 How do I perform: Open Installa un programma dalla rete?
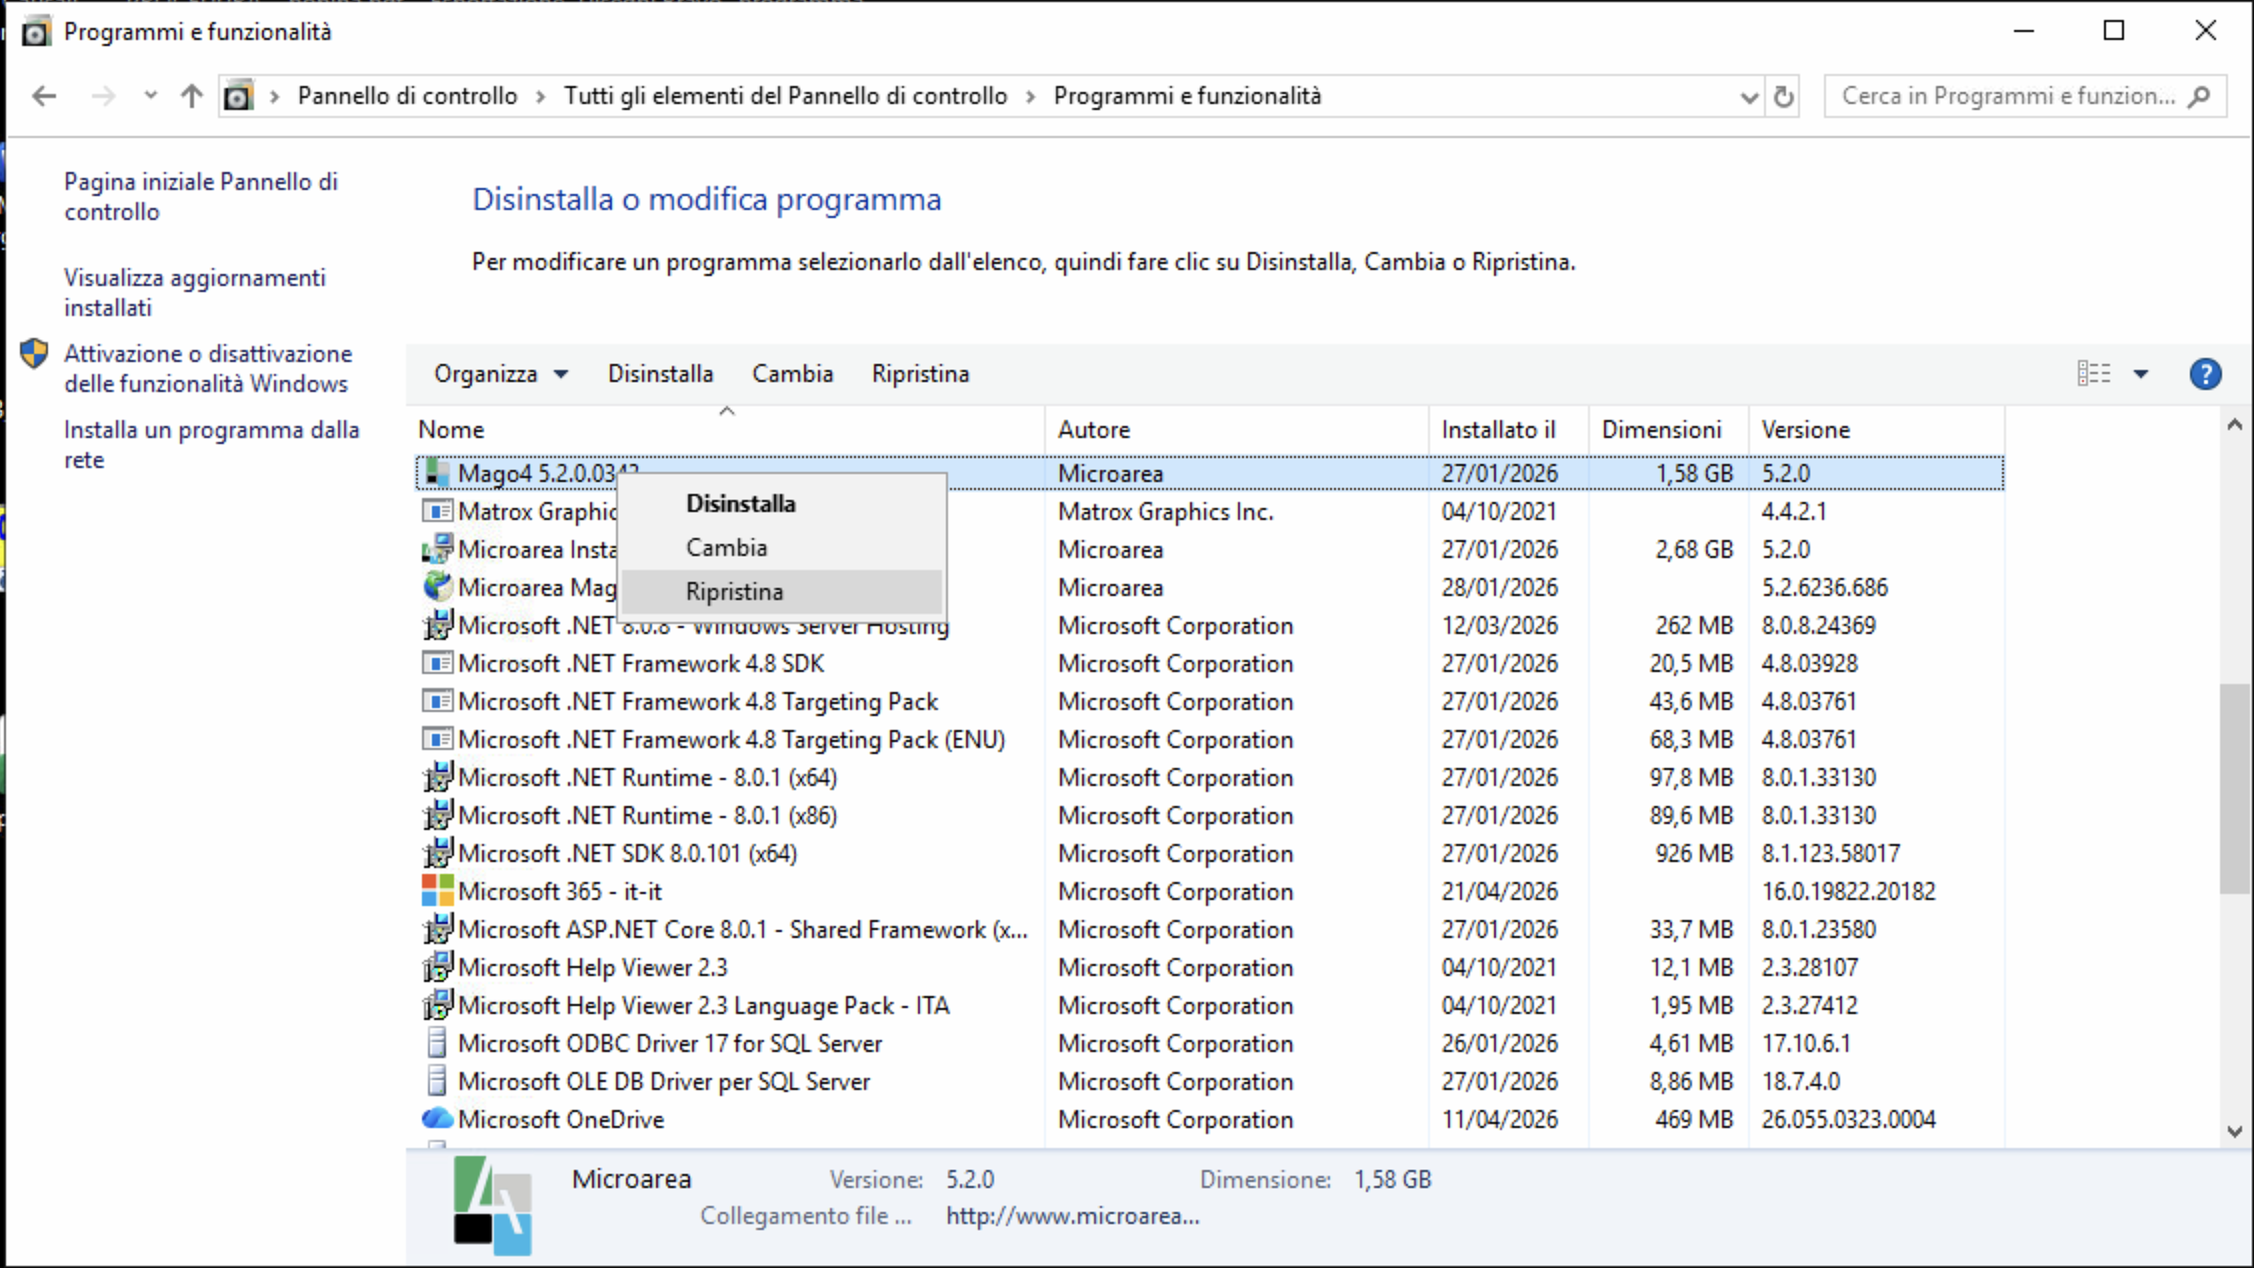(212, 445)
